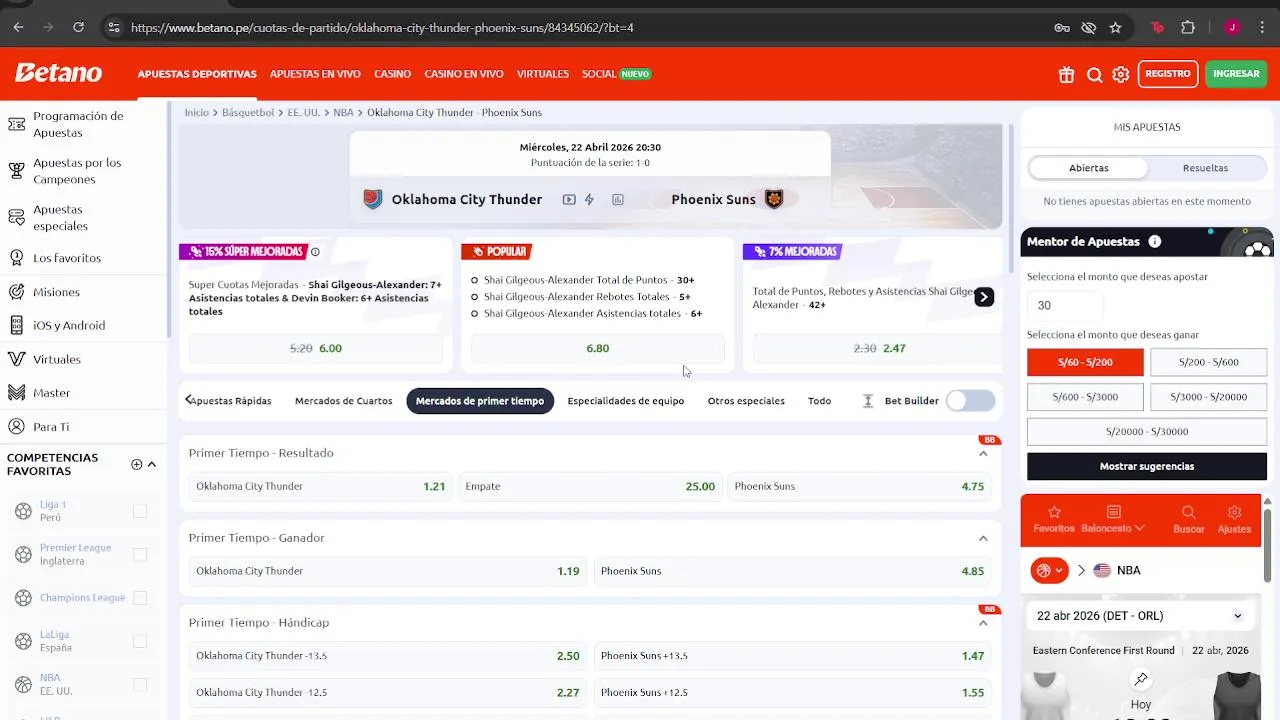Open the search magnifier in header
Viewport: 1280px width, 720px height.
(x=1095, y=74)
